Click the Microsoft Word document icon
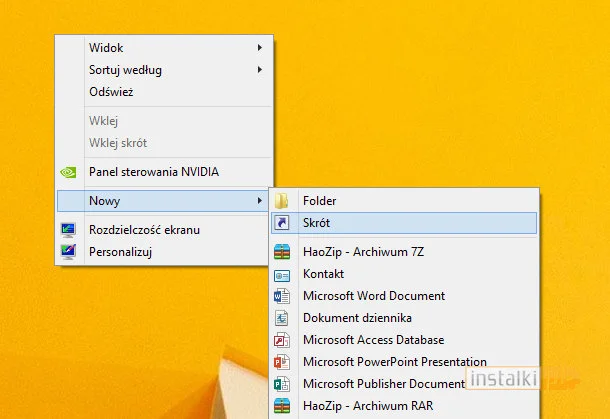 [x=282, y=296]
